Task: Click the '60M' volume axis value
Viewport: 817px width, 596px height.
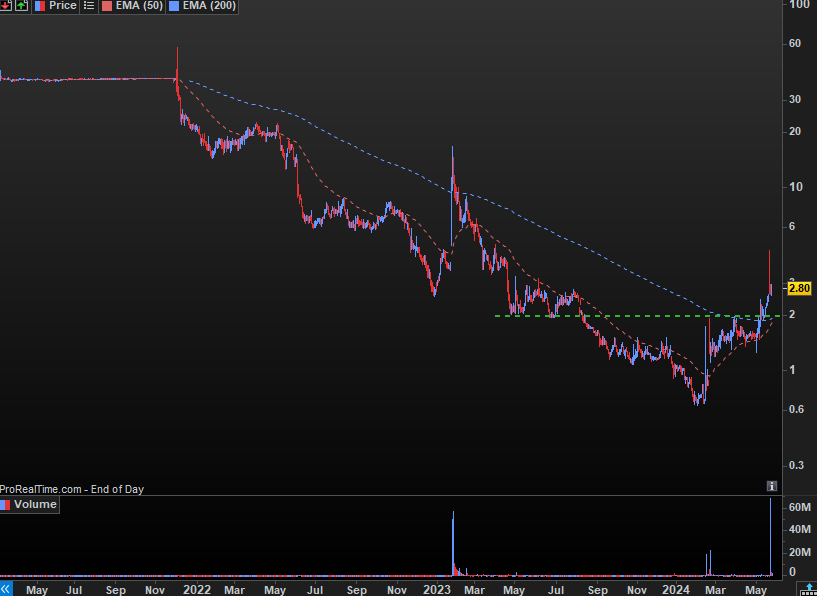Action: (799, 507)
